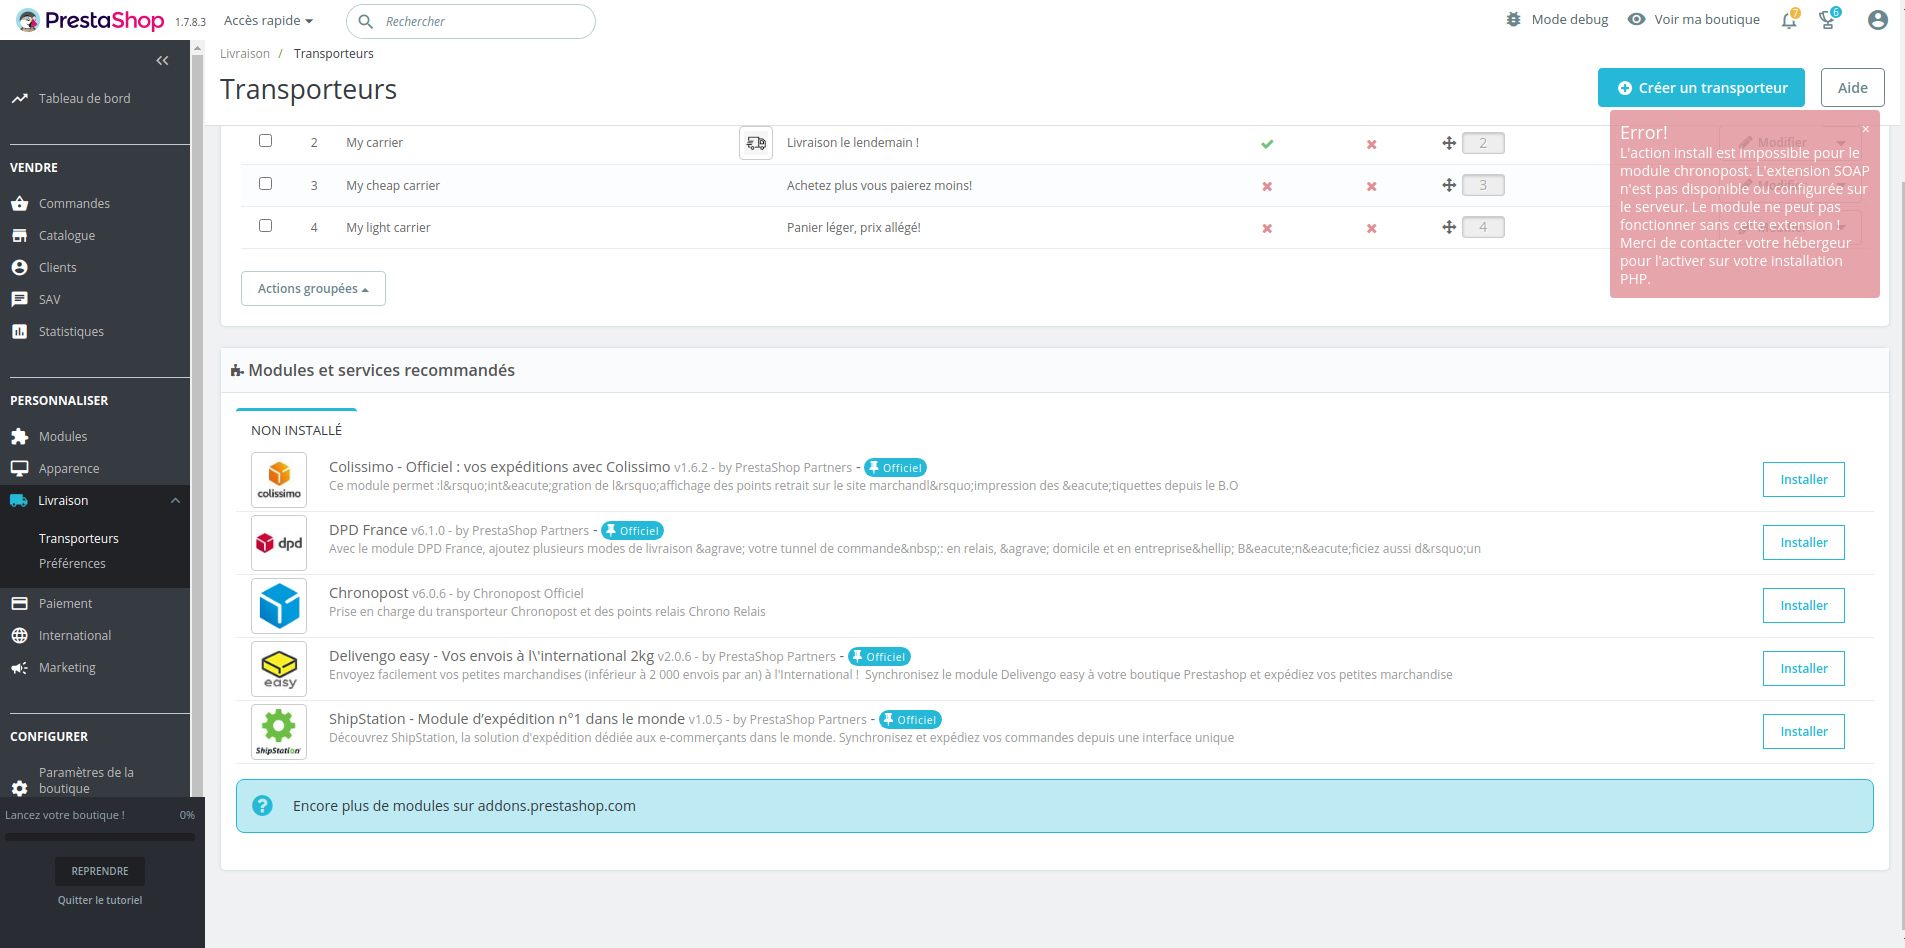This screenshot has width=1905, height=948.
Task: Open the Accès rapide dropdown
Action: click(268, 20)
